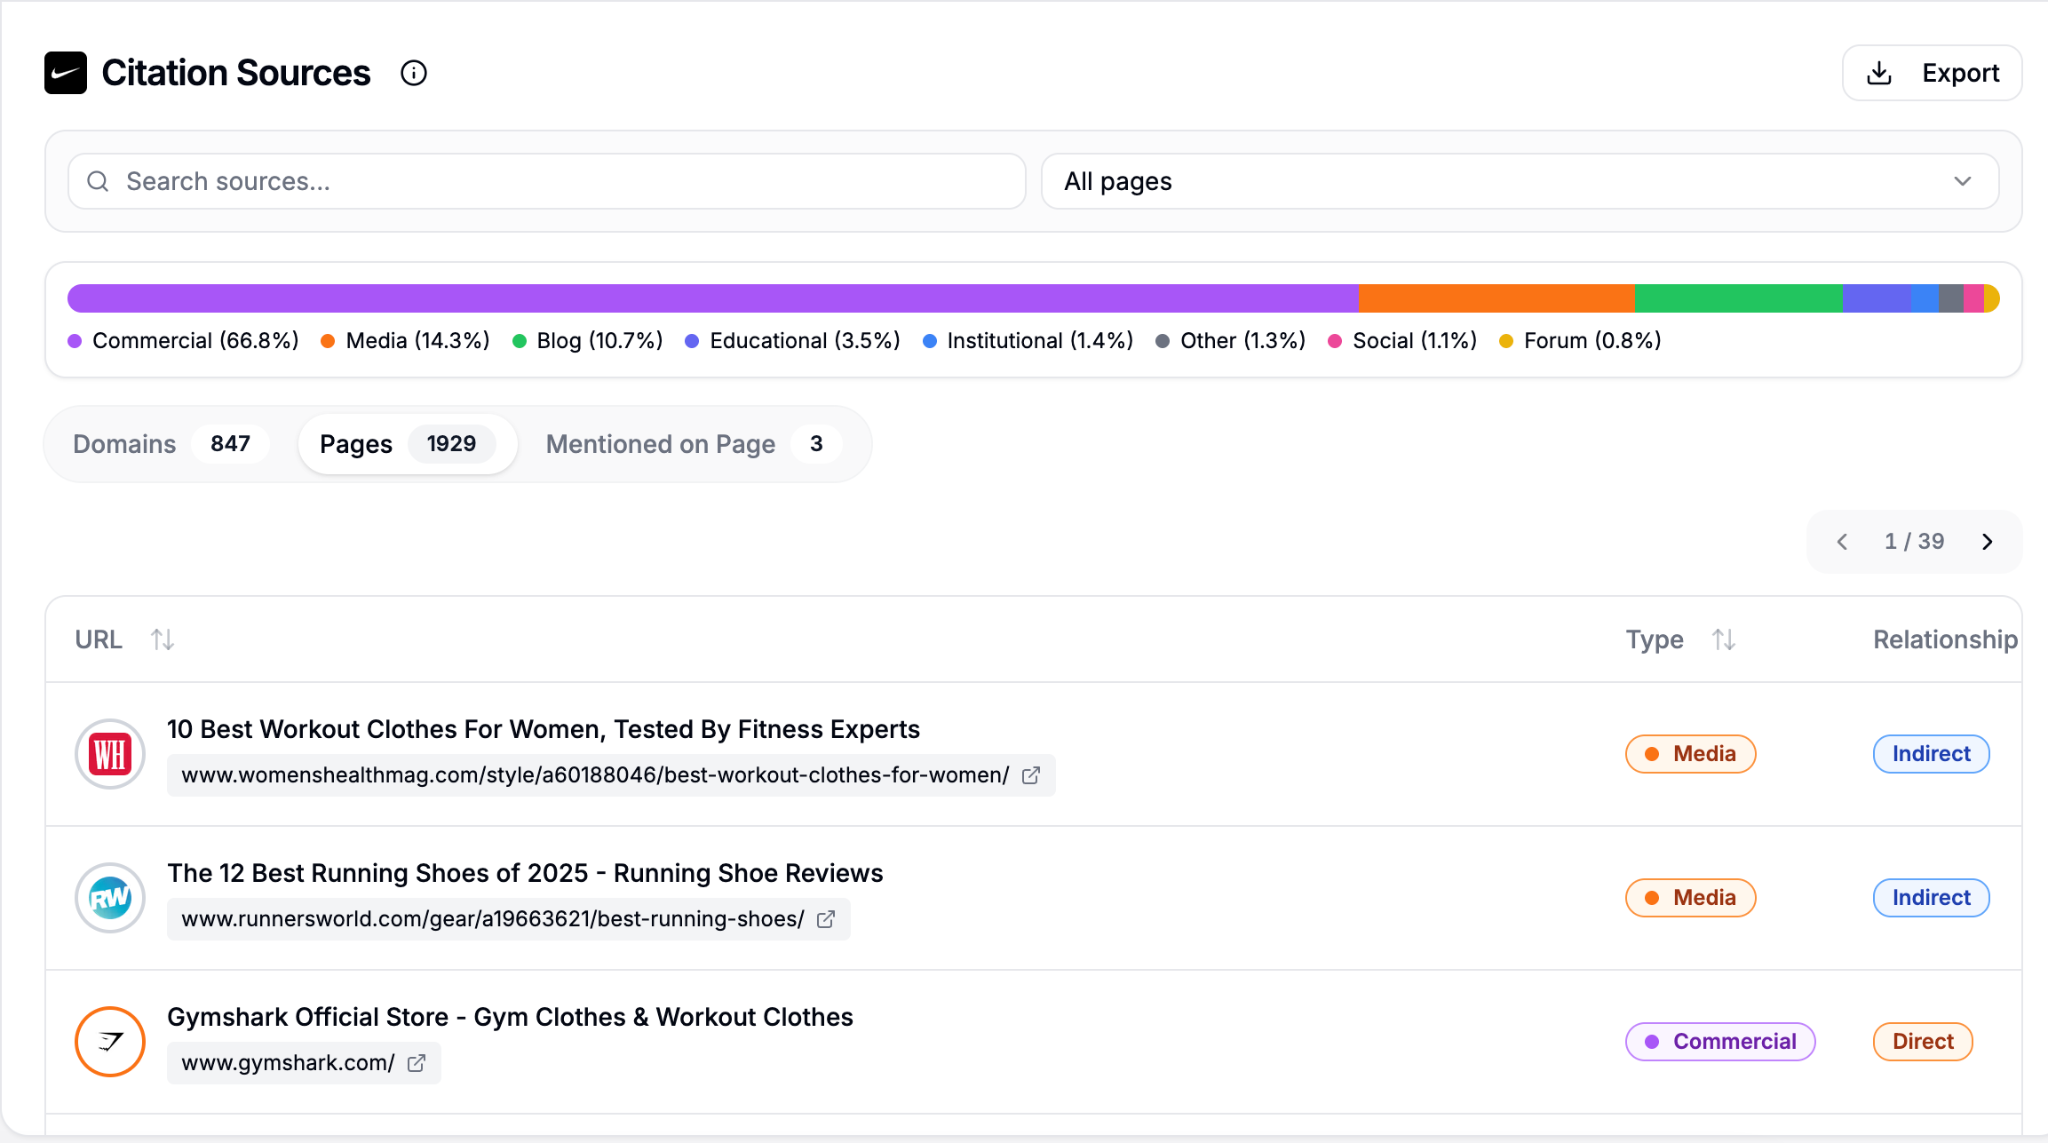Click the info icon beside Citation Sources
Viewport: 2048px width, 1143px height.
413,73
